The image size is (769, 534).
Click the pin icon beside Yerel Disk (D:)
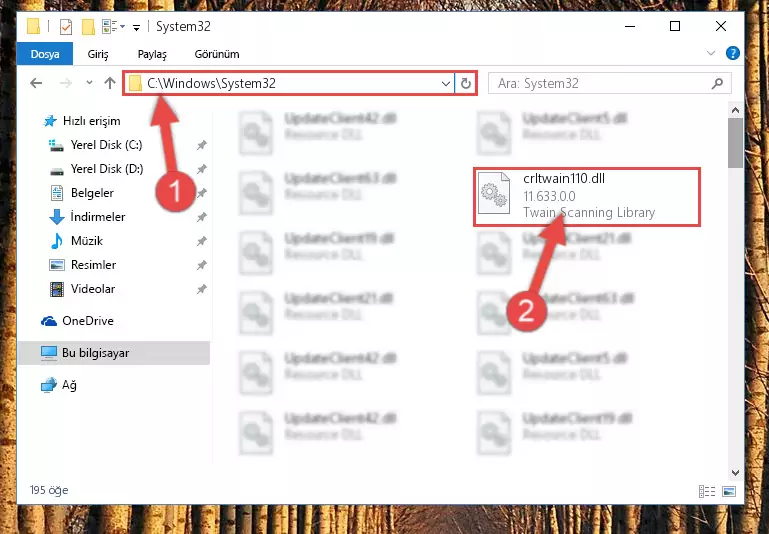[201, 169]
